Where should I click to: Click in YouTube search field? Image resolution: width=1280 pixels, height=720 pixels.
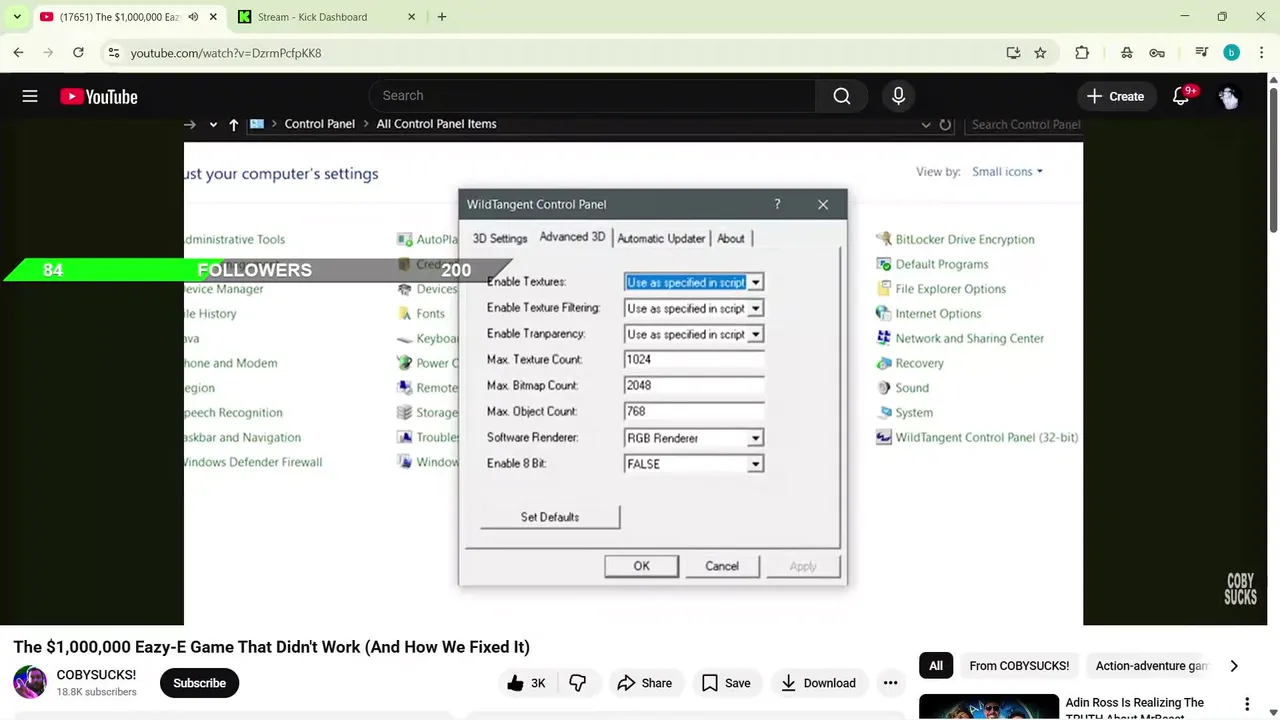pyautogui.click(x=592, y=96)
